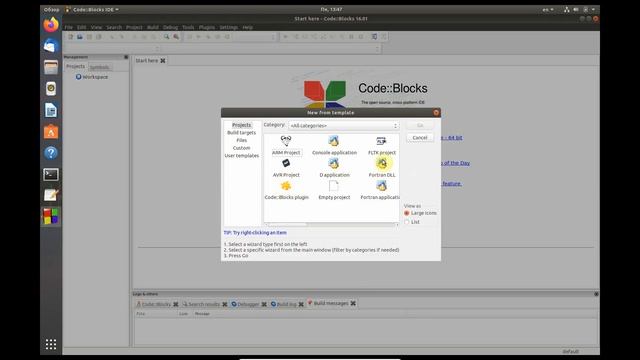This screenshot has height=360, width=640.
Task: Click the Replace toolbar icon
Action: click(x=176, y=37)
